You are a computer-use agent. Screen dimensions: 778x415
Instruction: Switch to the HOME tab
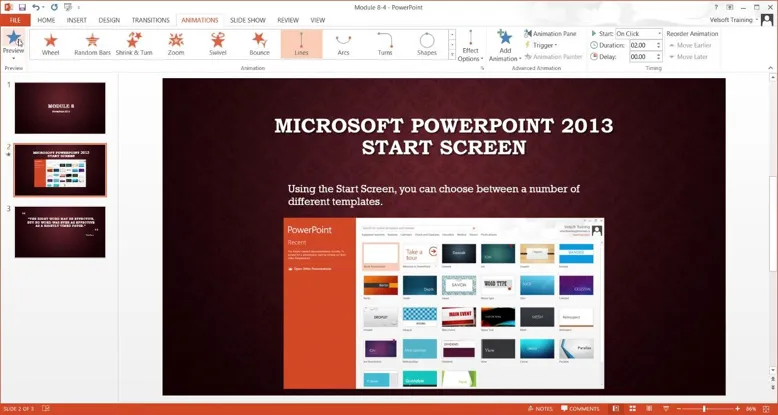click(x=46, y=20)
